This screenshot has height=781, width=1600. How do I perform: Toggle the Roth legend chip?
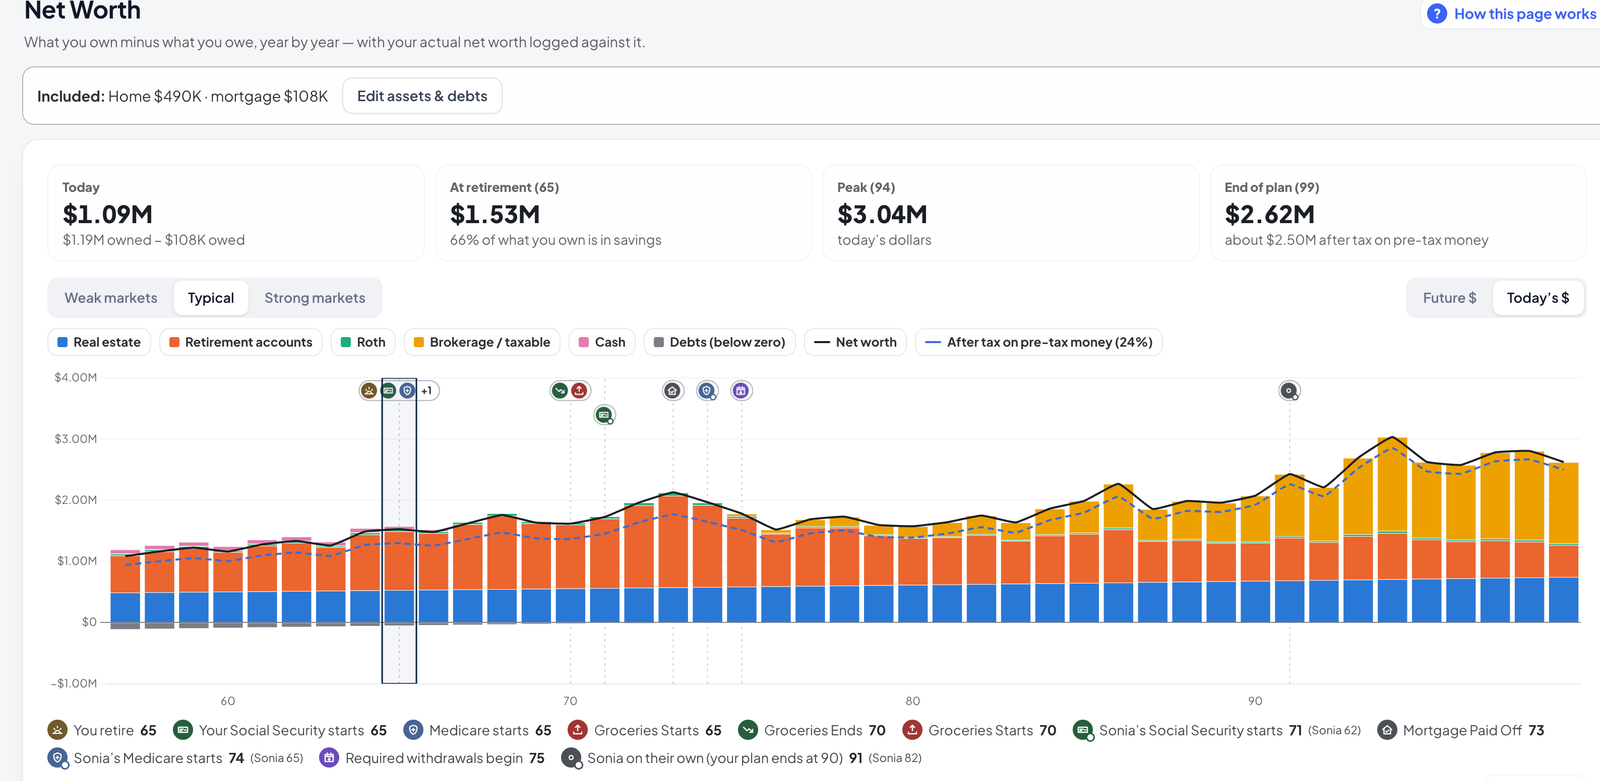[x=363, y=342]
